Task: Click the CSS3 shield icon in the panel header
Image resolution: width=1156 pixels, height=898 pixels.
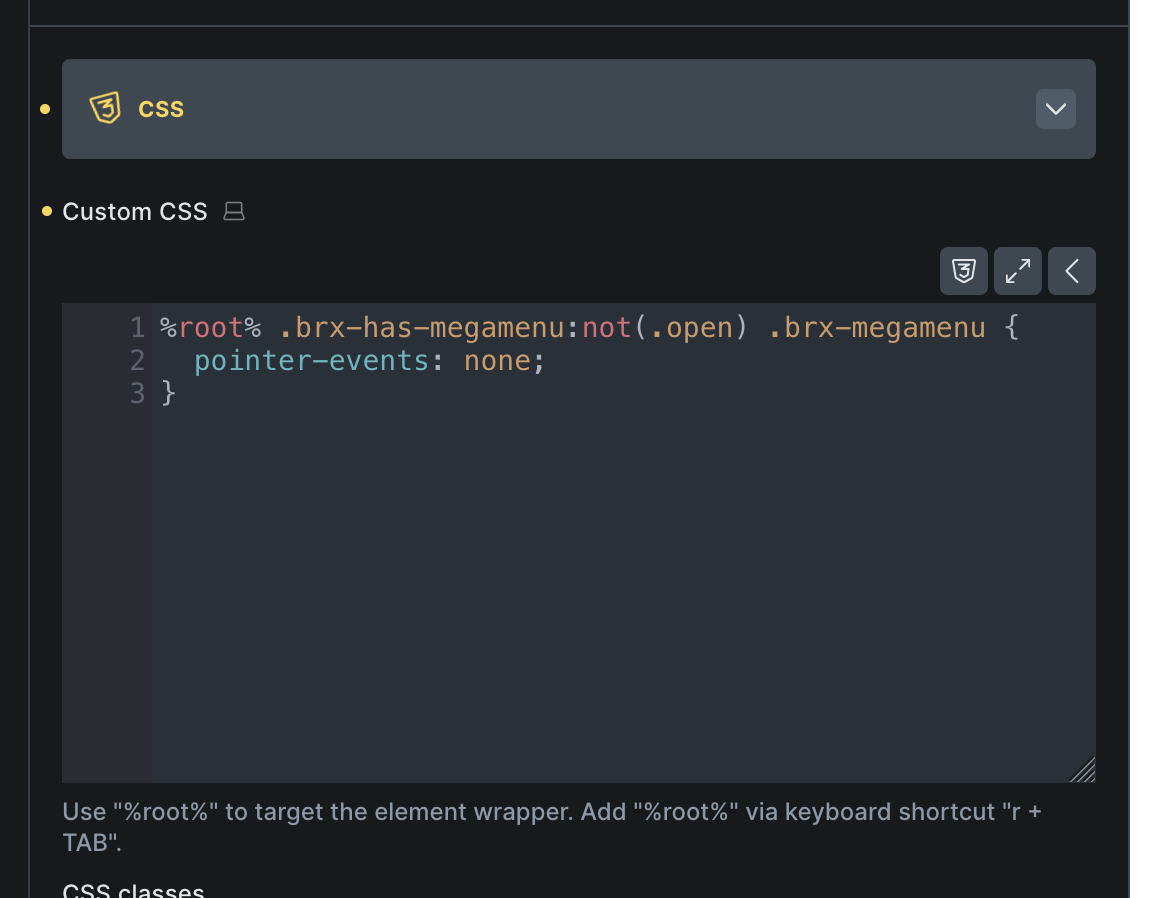Action: 105,108
